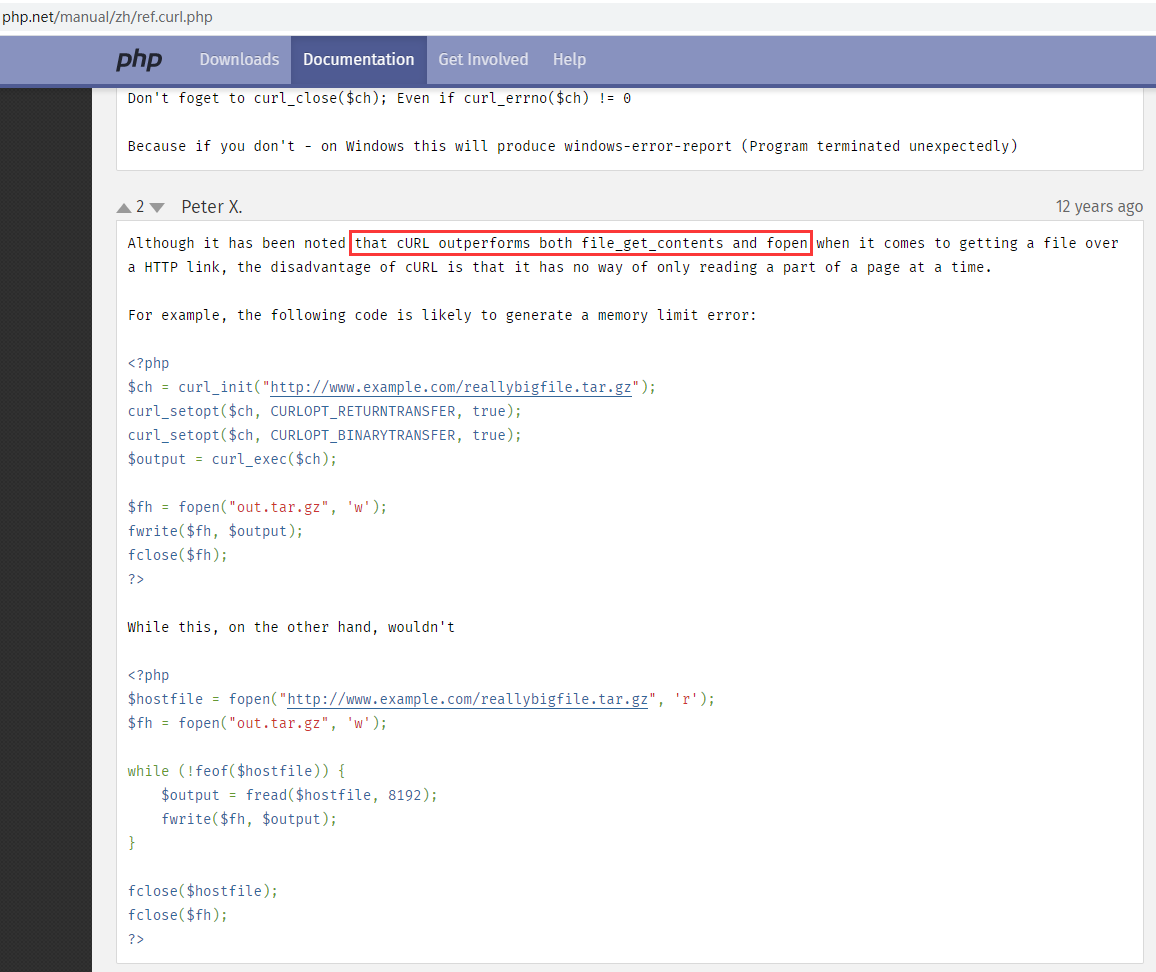Click the author name Peter X.
Viewport: 1156px width, 972px height.
point(212,207)
